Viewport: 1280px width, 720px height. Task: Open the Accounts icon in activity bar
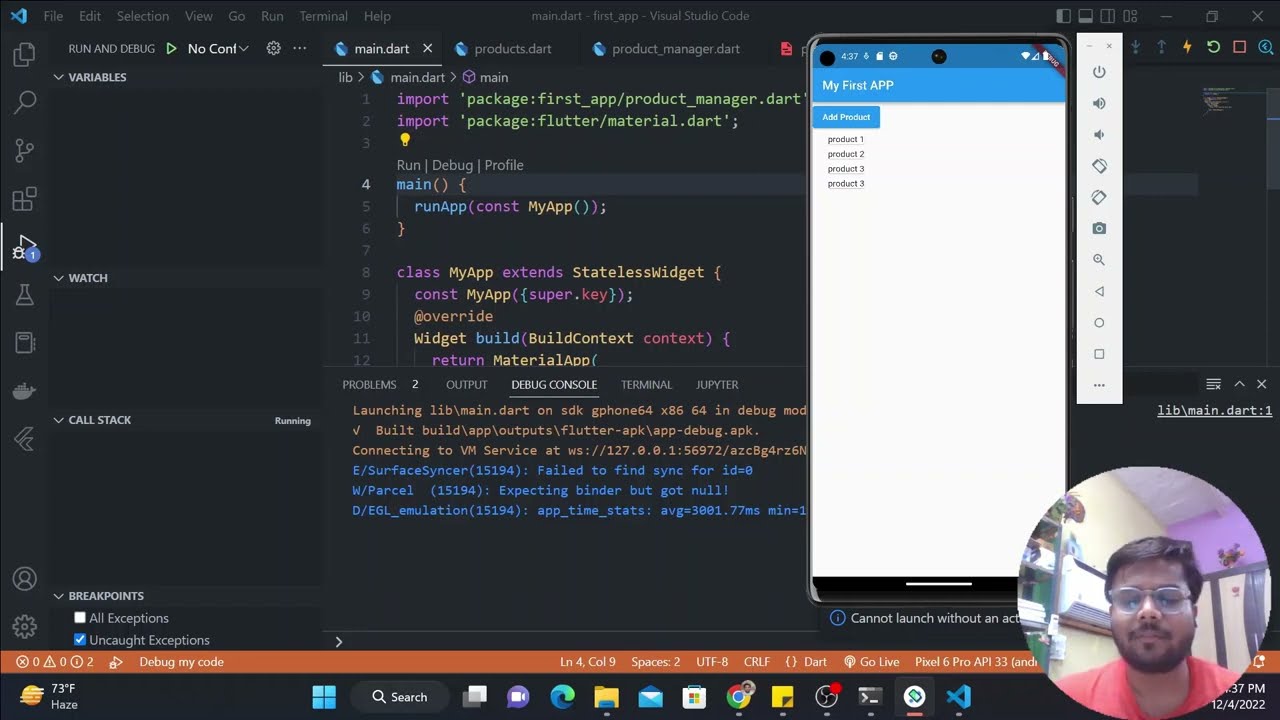(25, 579)
